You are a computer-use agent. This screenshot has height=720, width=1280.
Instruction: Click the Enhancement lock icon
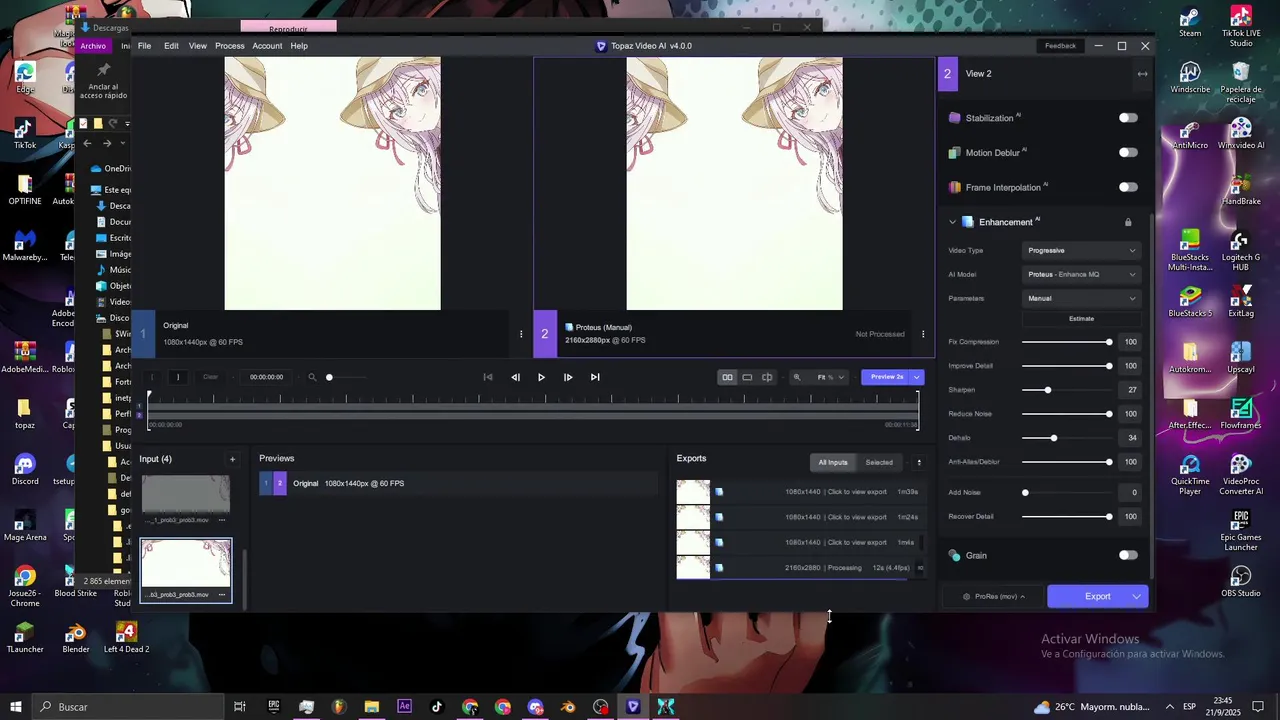[x=1128, y=222]
